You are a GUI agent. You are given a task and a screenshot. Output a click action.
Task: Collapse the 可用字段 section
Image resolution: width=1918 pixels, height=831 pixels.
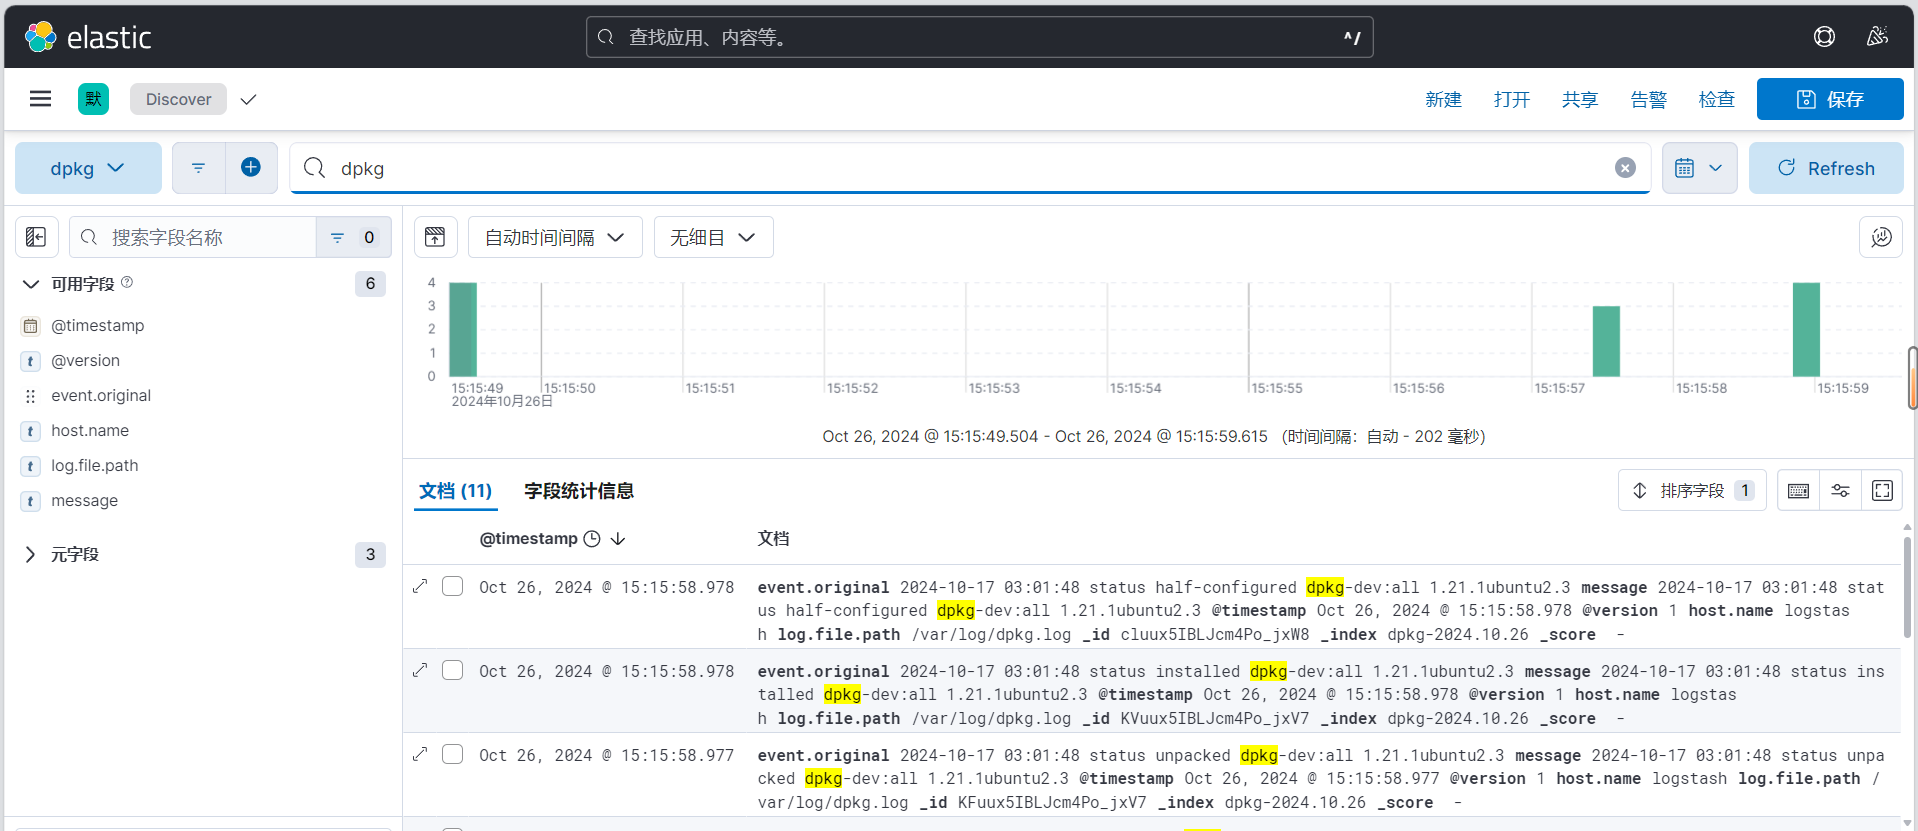(31, 284)
